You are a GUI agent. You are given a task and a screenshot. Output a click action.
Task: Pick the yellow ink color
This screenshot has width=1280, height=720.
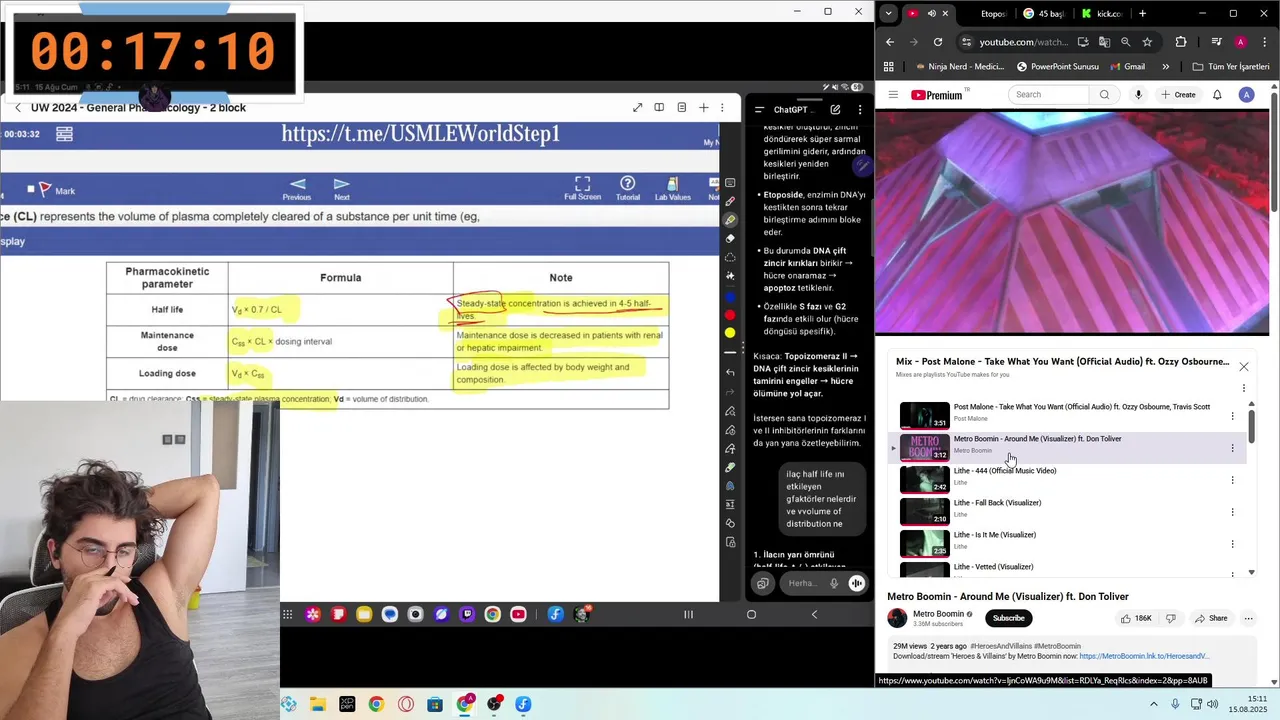pos(730,332)
